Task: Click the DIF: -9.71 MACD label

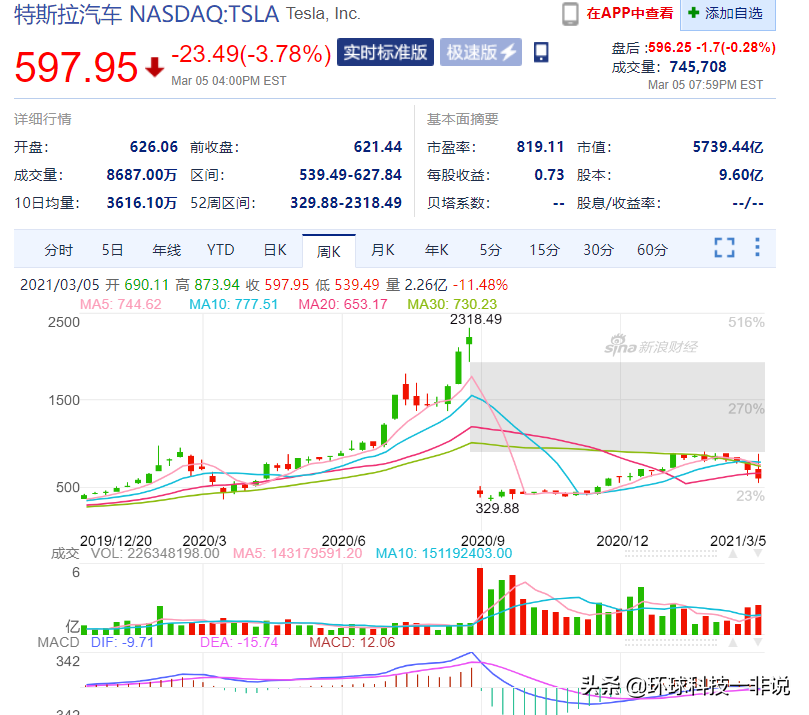Action: [122, 642]
